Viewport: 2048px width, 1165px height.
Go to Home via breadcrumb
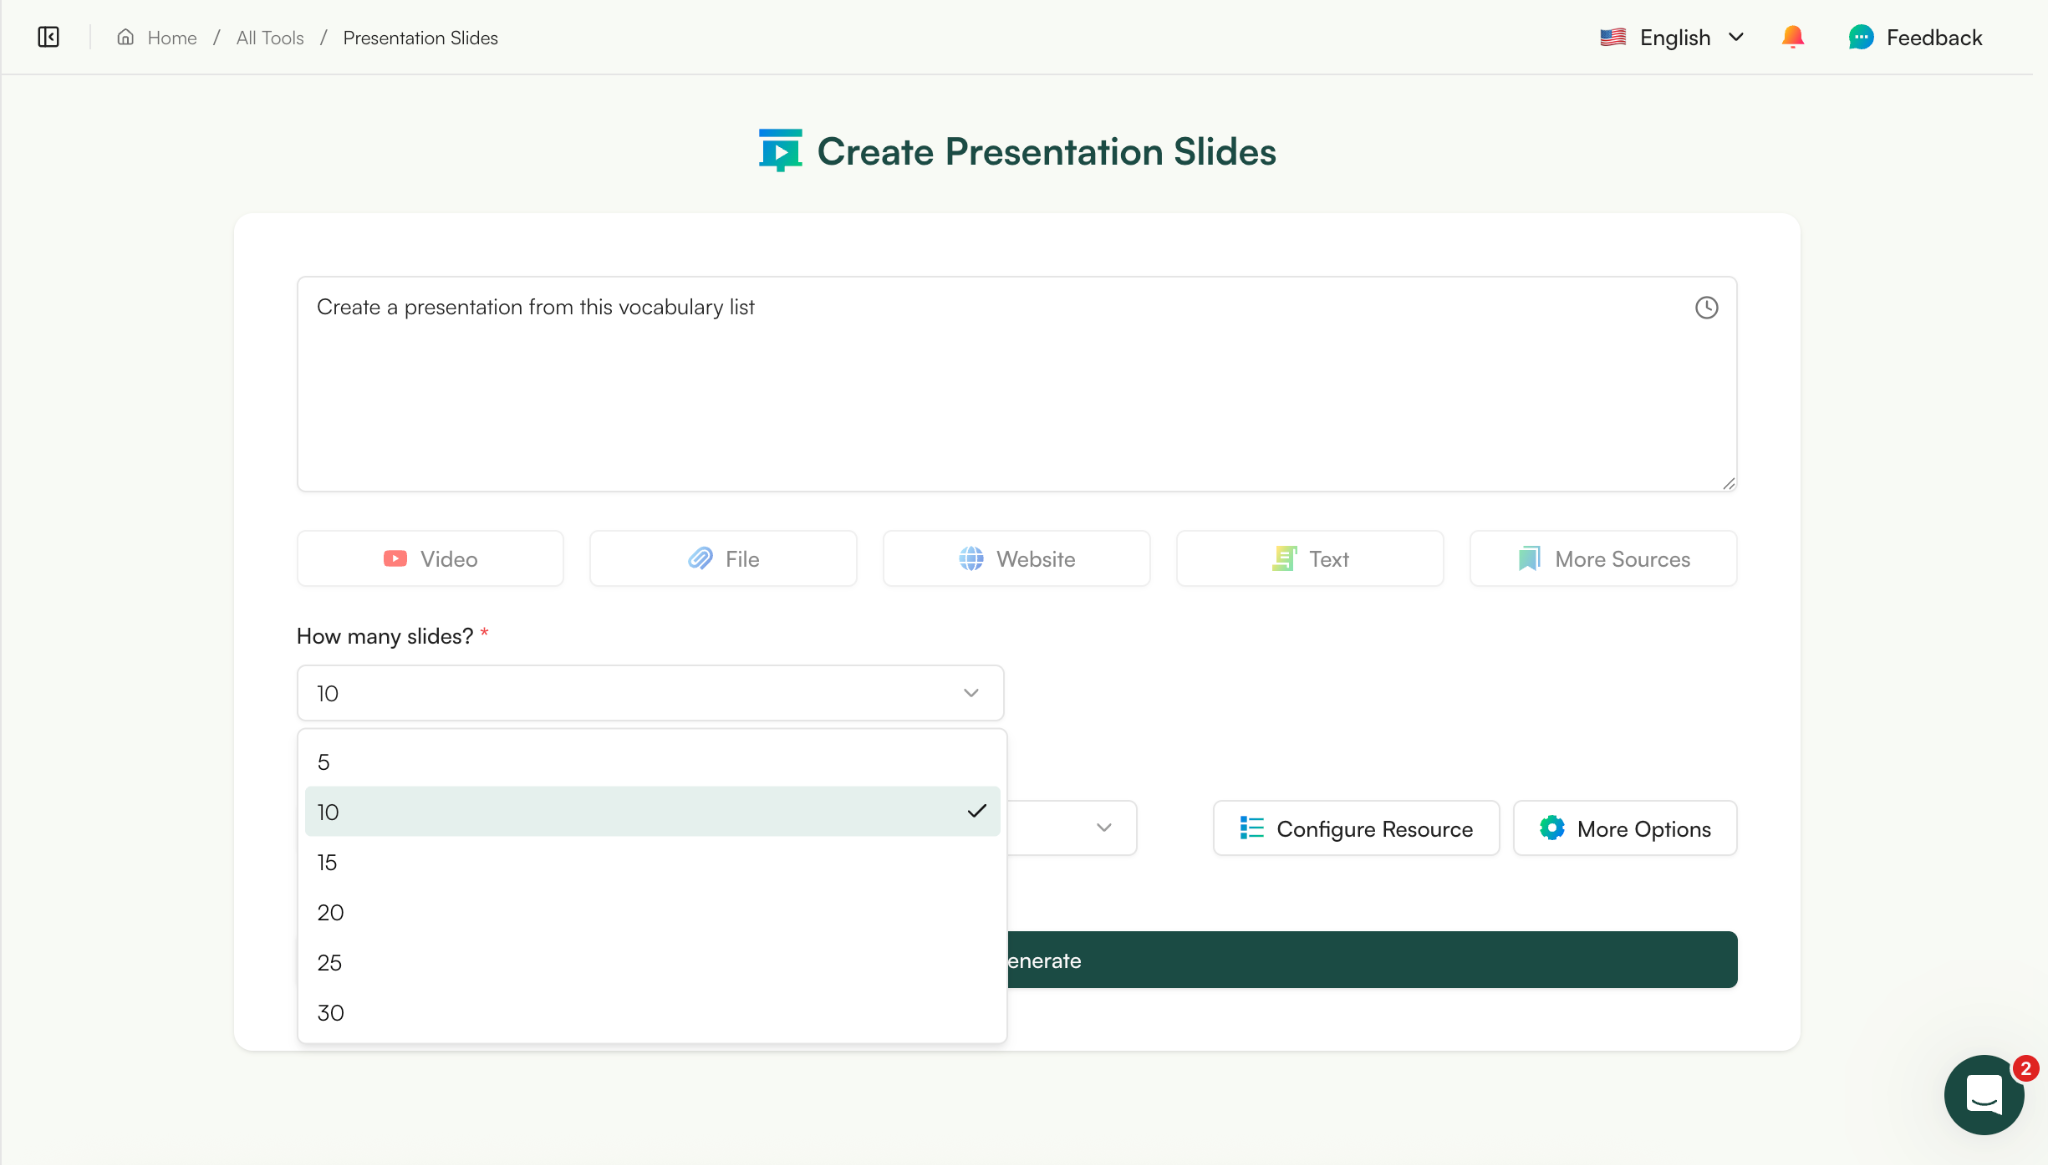click(x=170, y=37)
